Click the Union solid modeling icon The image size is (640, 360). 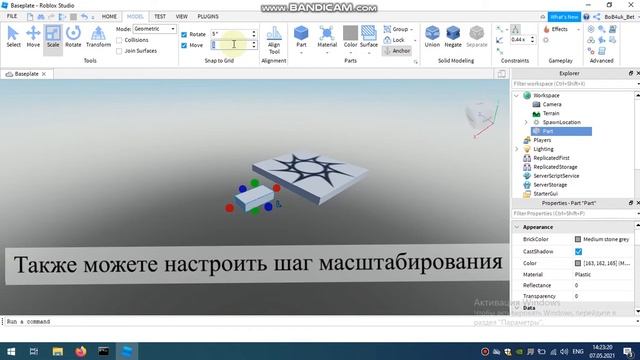432,33
